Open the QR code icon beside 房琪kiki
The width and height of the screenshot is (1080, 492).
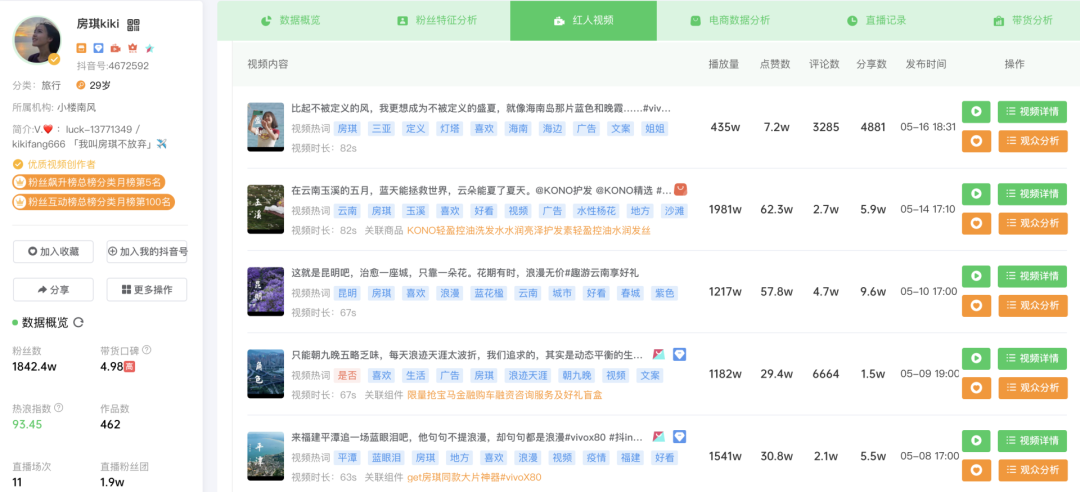coord(133,25)
